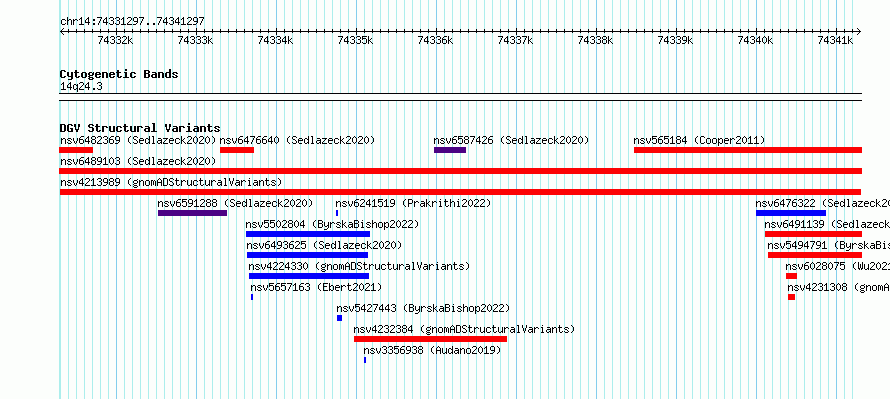Click the DGV Structural Variants track title
Image resolution: width=890 pixels, height=399 pixels.
click(140, 128)
